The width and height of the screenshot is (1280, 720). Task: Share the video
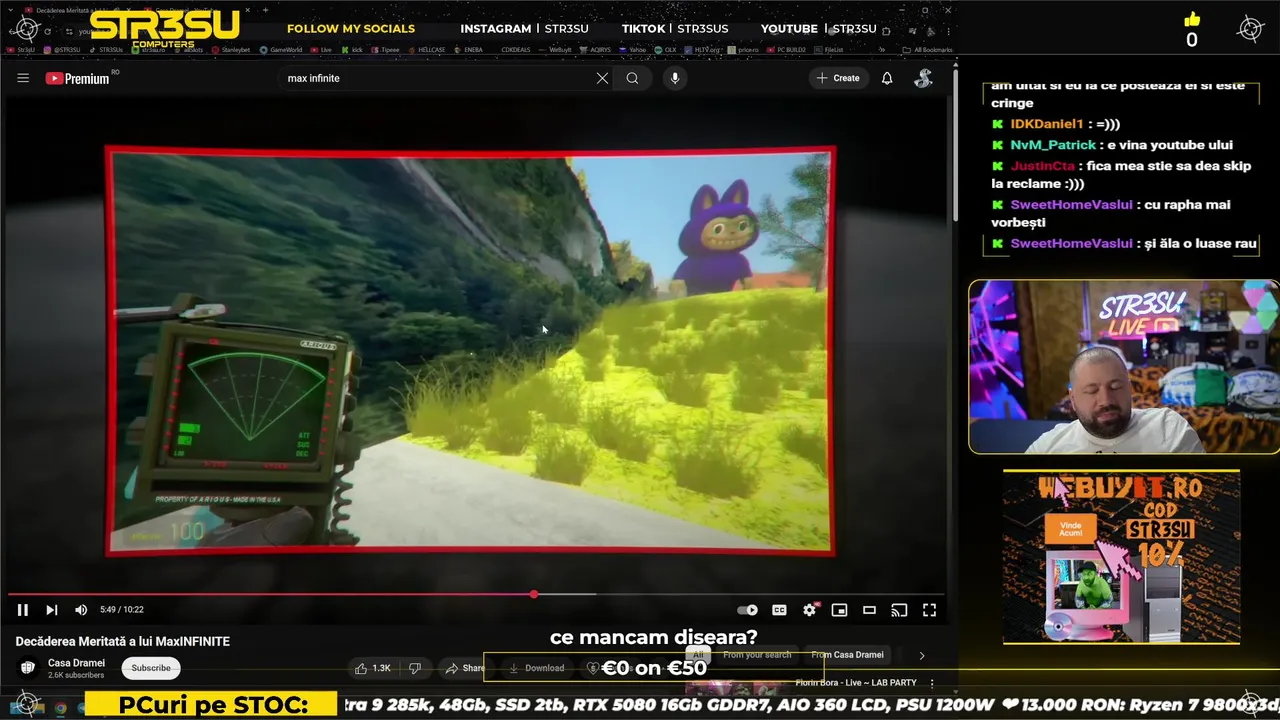point(465,668)
